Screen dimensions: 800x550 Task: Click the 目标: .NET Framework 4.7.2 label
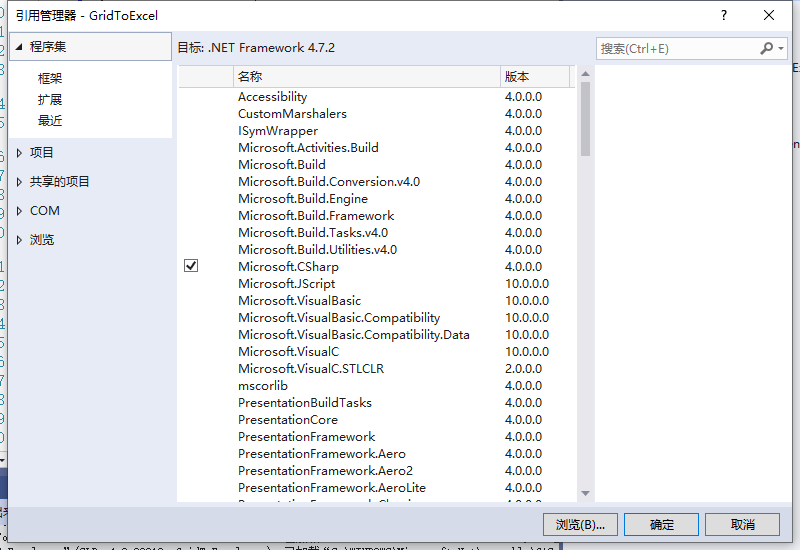click(x=256, y=48)
